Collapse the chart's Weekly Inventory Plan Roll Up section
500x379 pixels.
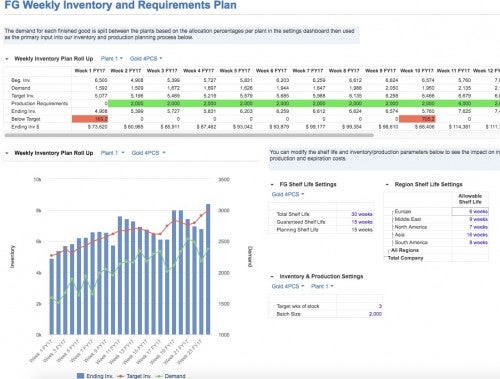pos(7,153)
